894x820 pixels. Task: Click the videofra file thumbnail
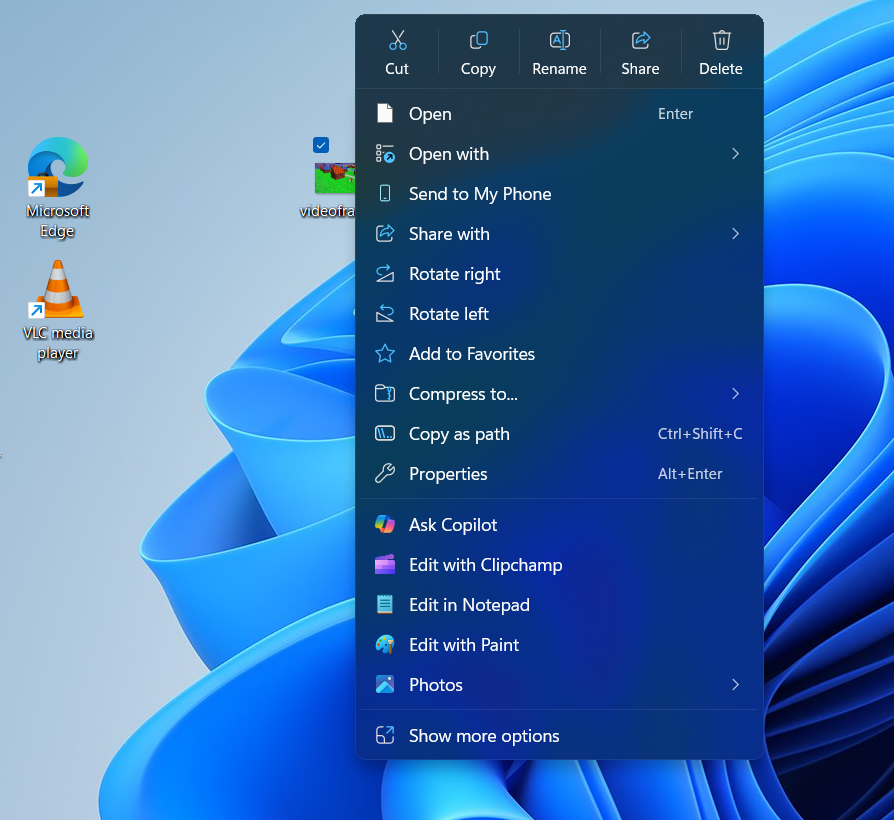337,180
